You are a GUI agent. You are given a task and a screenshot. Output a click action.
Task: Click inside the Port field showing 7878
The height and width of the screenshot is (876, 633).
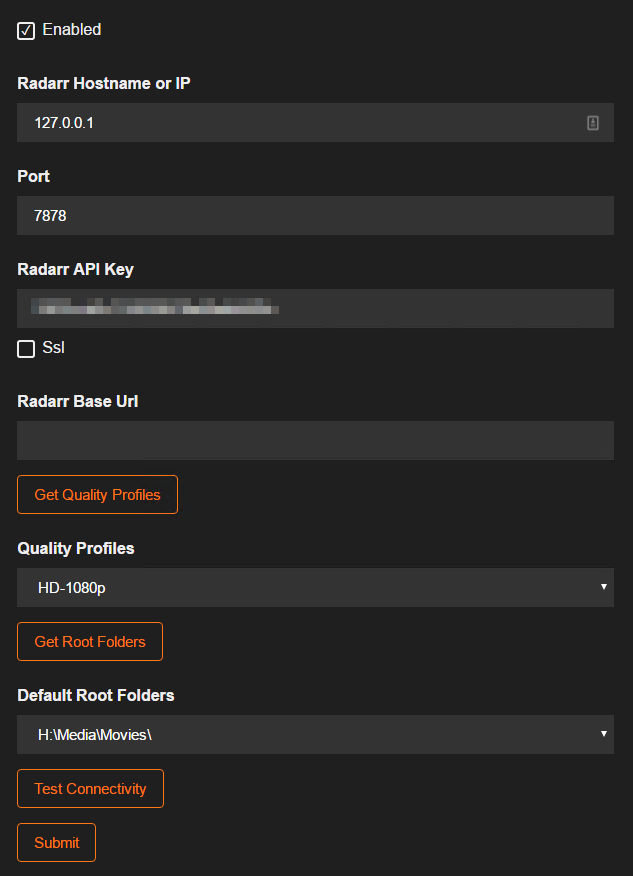click(300, 215)
